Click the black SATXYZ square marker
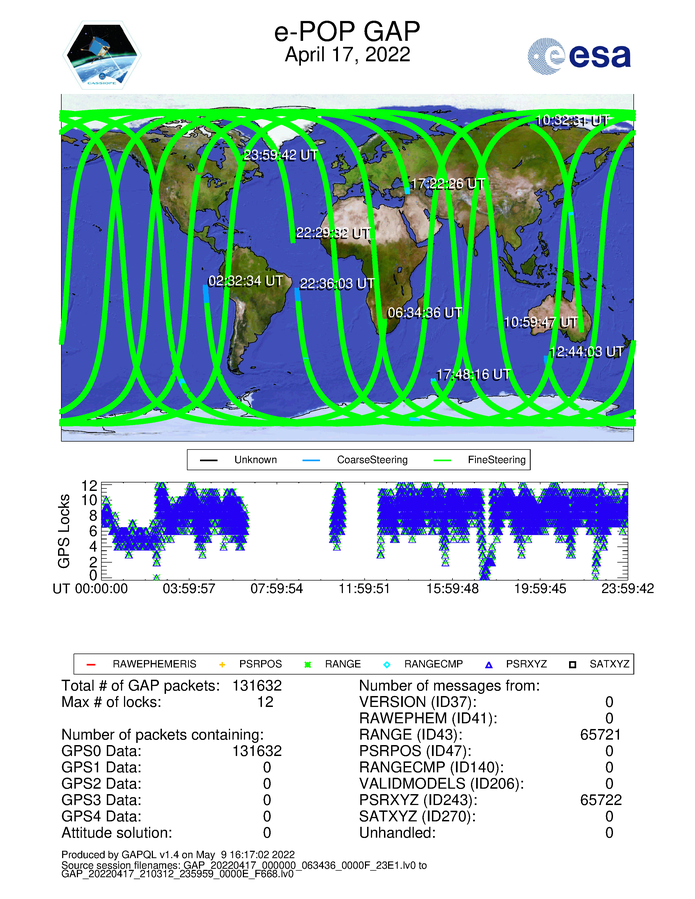This screenshot has width=695, height=899. pos(573,664)
